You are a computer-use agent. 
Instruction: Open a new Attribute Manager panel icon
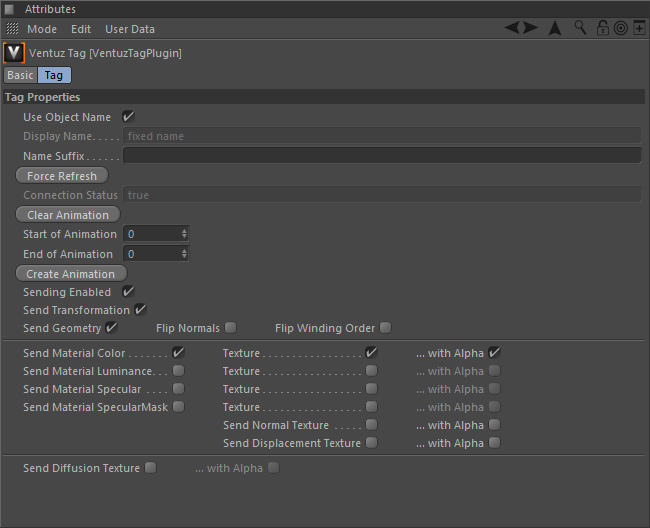(x=639, y=28)
